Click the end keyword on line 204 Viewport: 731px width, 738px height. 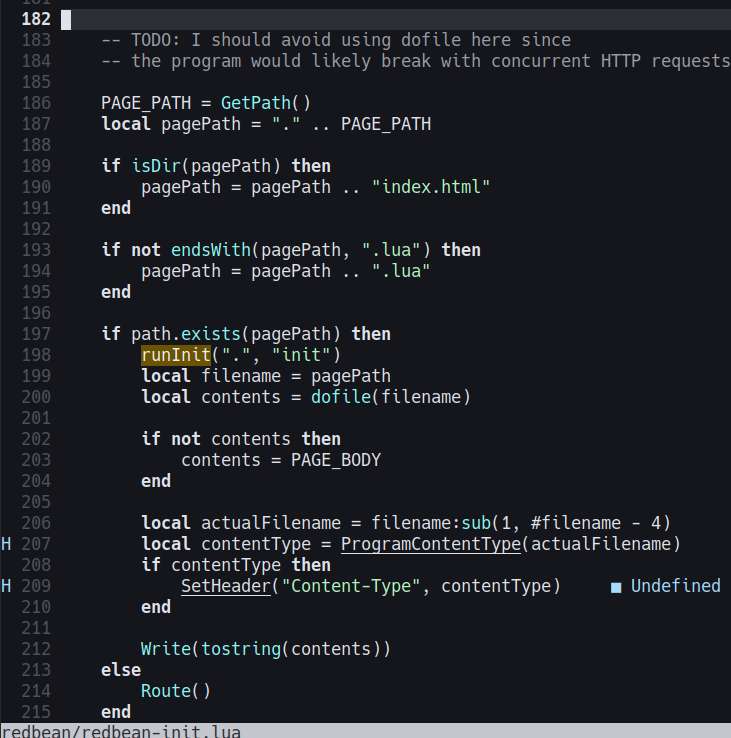(x=156, y=481)
